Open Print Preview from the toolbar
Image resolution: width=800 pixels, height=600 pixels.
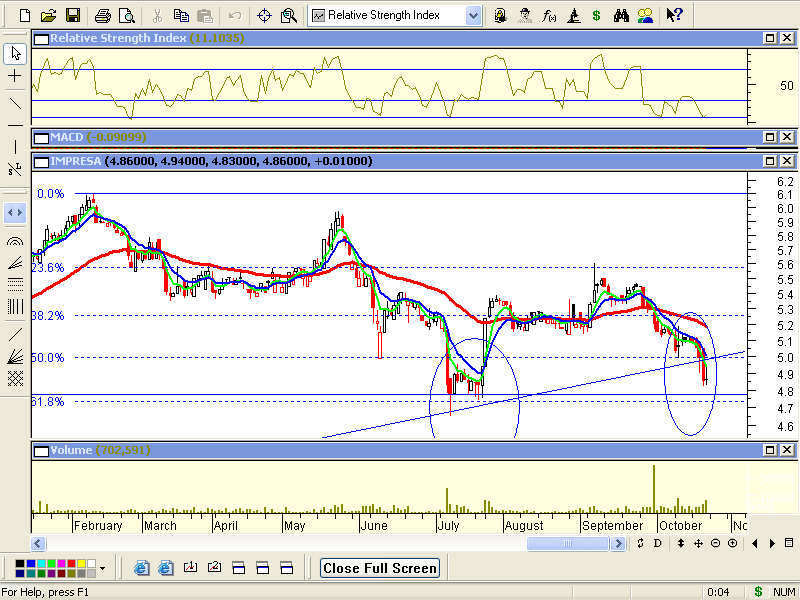[127, 16]
